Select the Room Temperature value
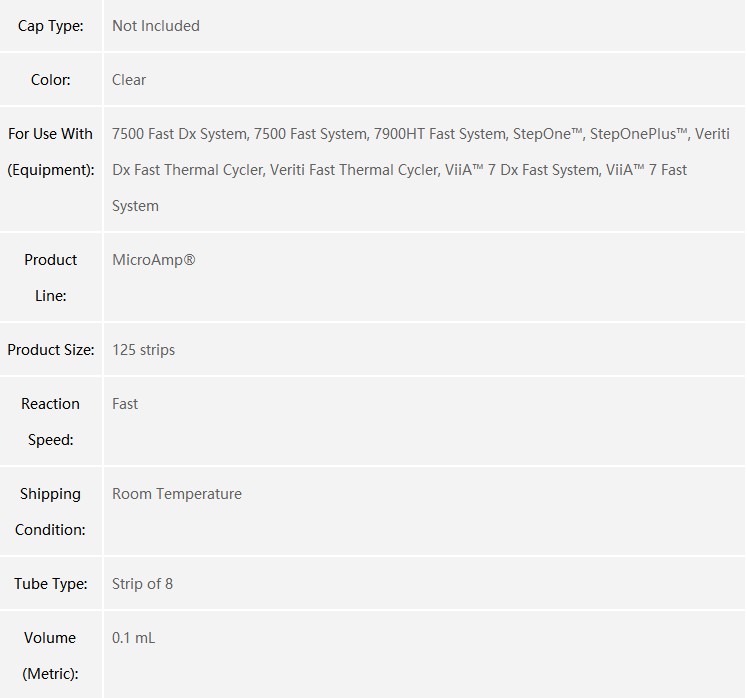 click(x=177, y=494)
